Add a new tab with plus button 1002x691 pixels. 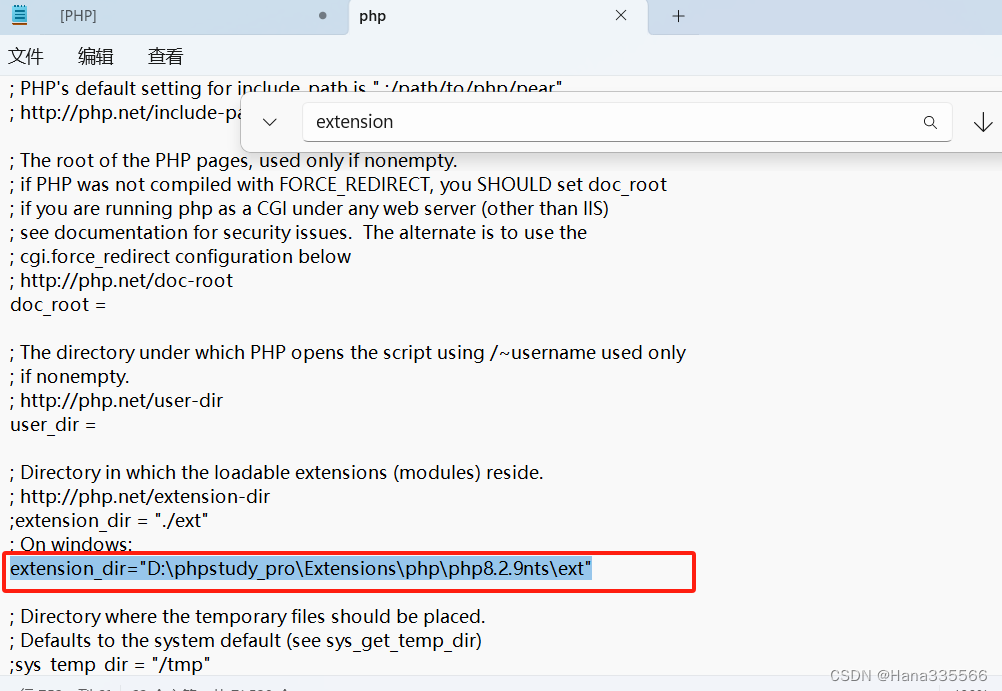679,16
